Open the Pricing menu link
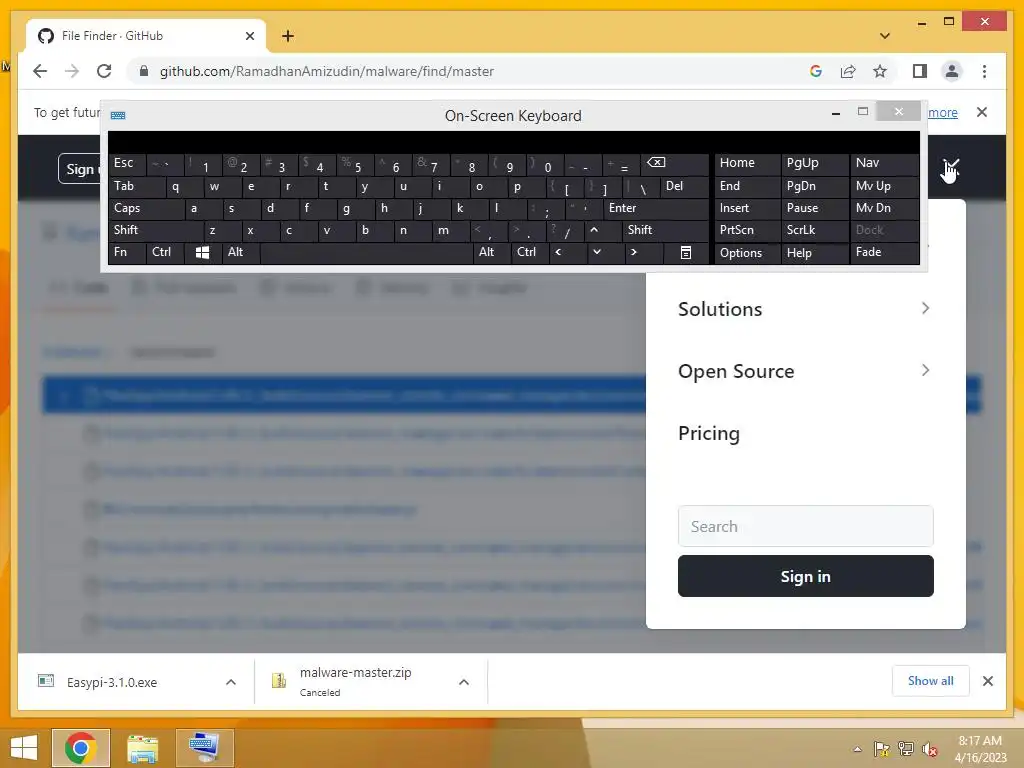This screenshot has width=1024, height=768. 709,433
